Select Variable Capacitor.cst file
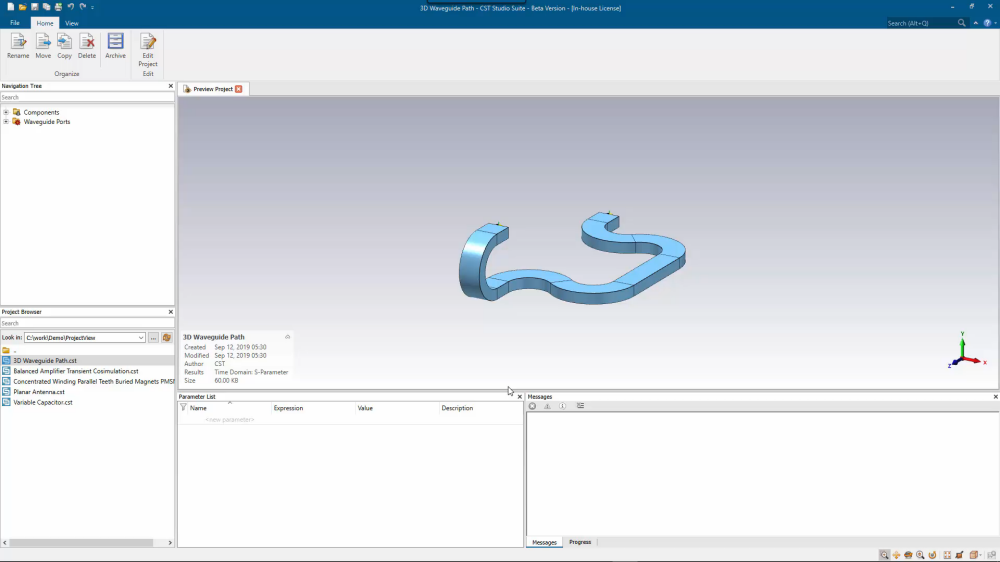The image size is (1000, 562). 43,403
